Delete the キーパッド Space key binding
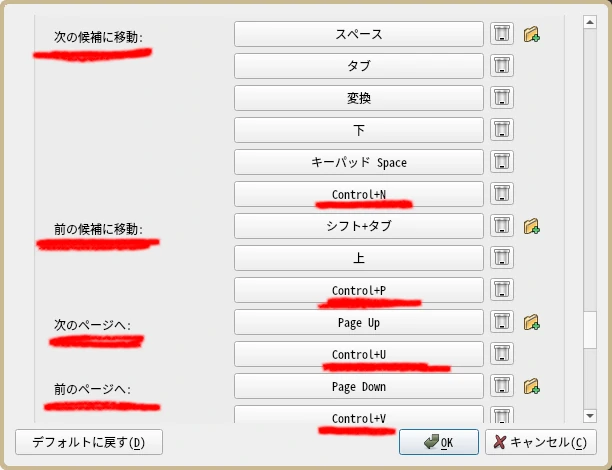The width and height of the screenshot is (612, 470). coord(501,162)
